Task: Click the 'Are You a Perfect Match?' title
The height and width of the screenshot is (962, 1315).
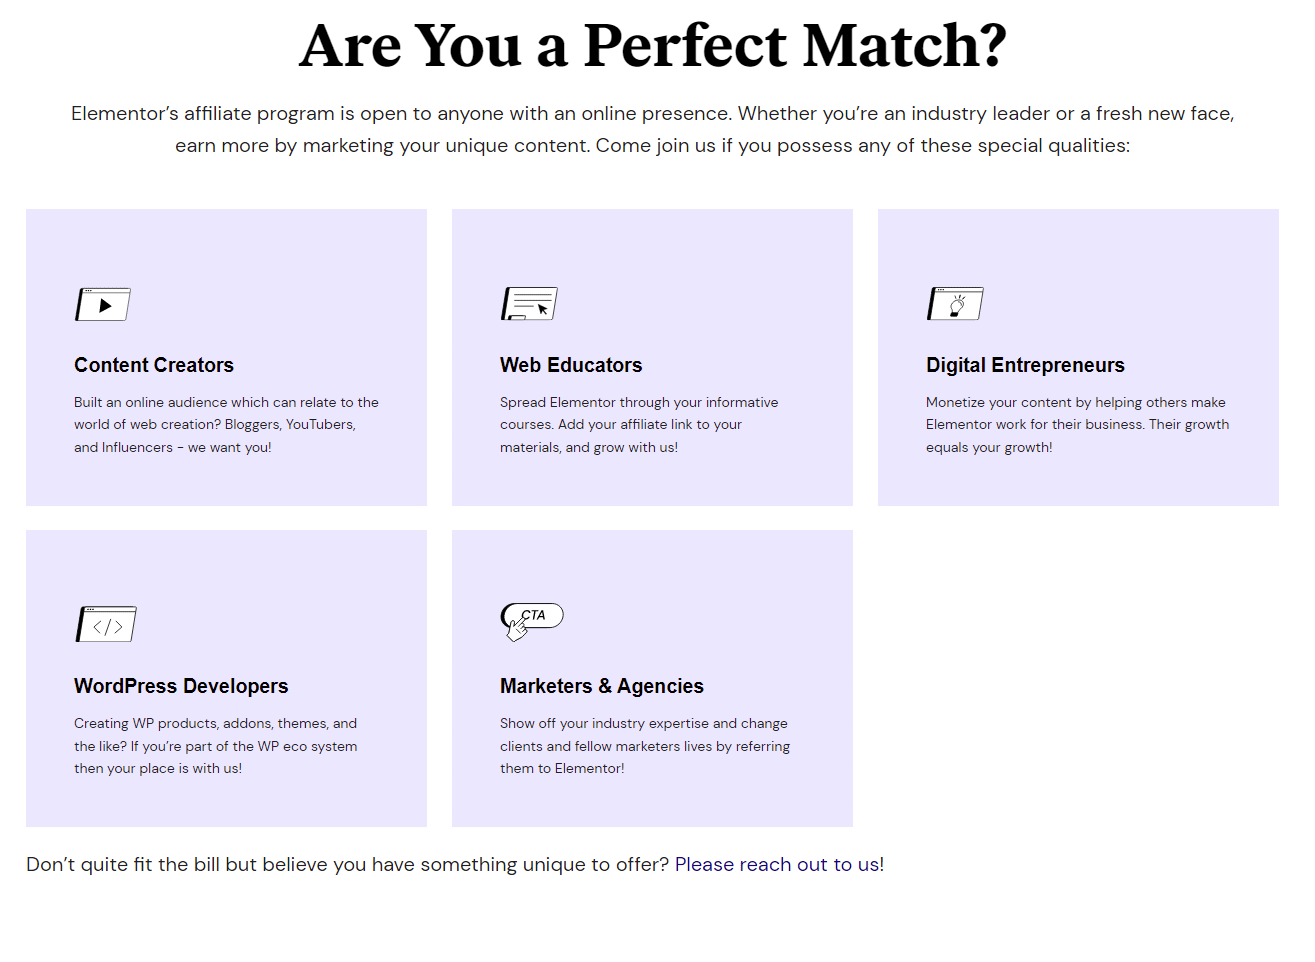Action: tap(653, 46)
